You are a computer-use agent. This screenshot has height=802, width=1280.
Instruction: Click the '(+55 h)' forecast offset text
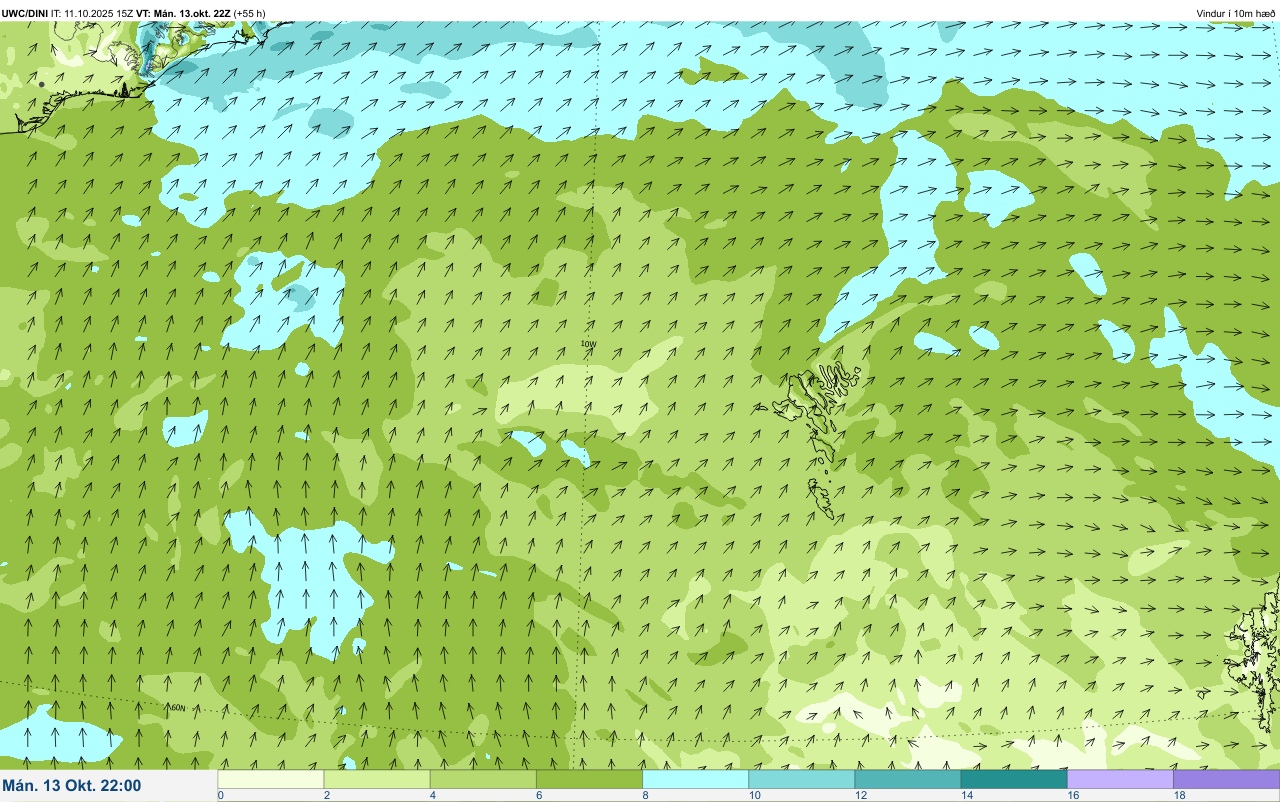(x=249, y=13)
